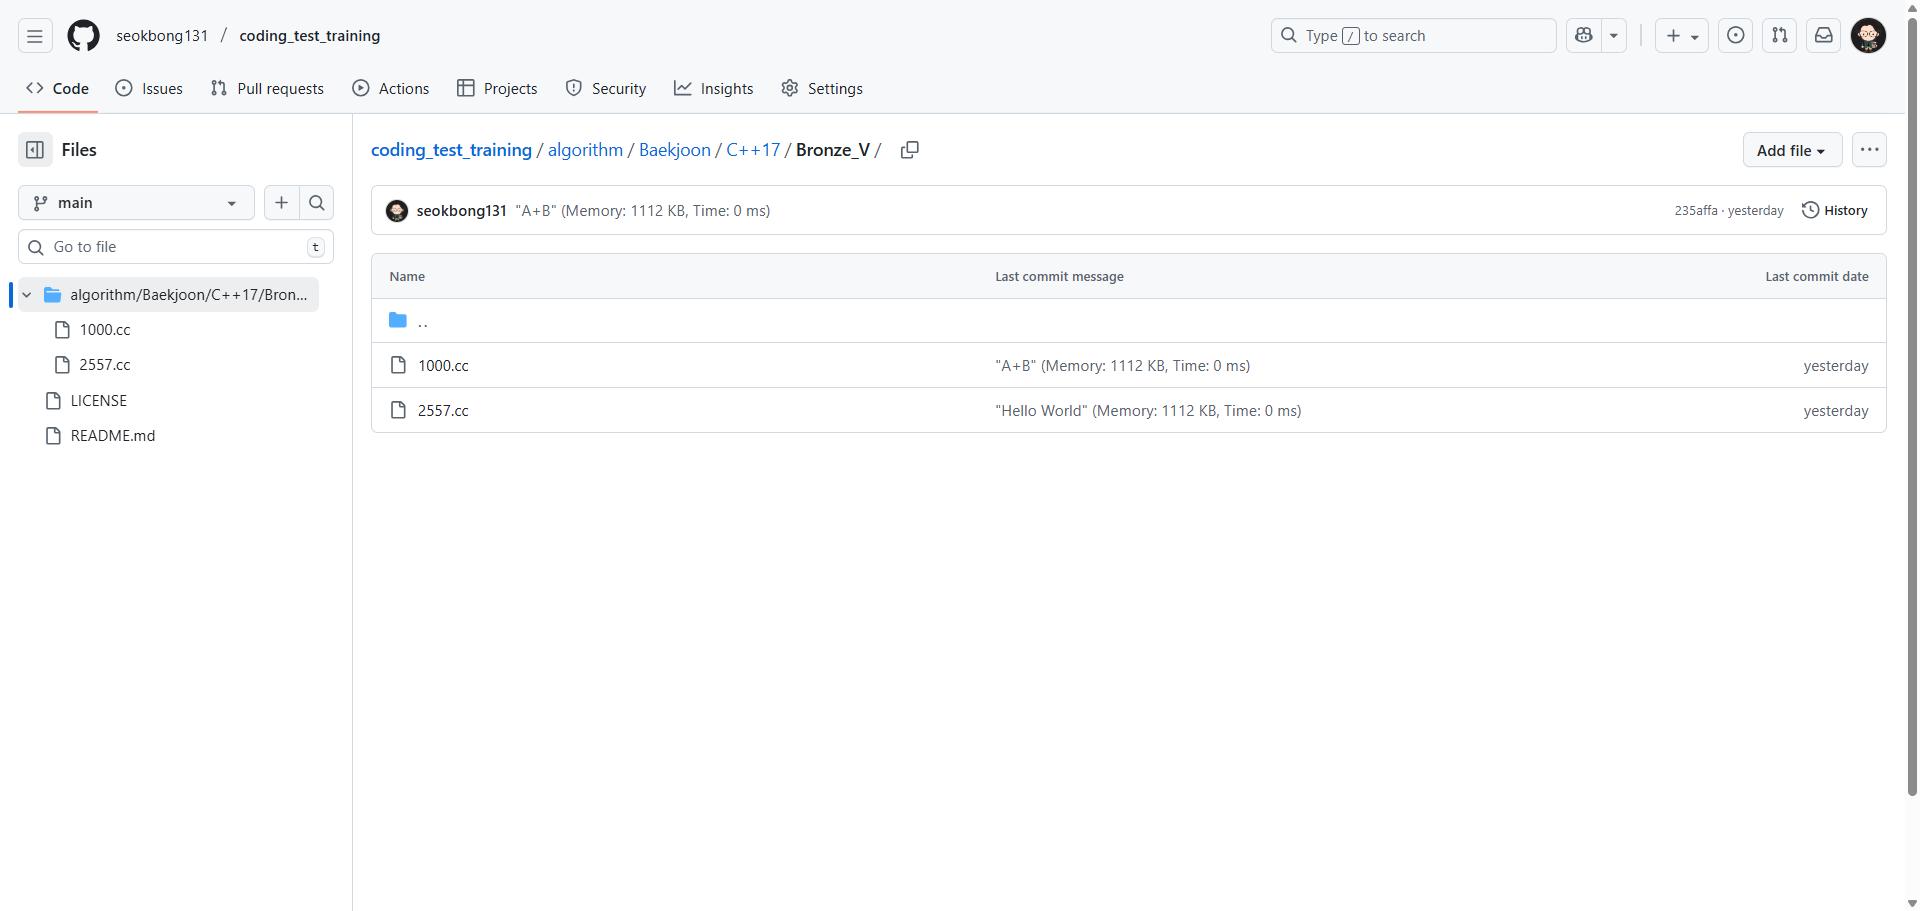Open the main branch dropdown
This screenshot has width=1920, height=911.
pos(136,203)
